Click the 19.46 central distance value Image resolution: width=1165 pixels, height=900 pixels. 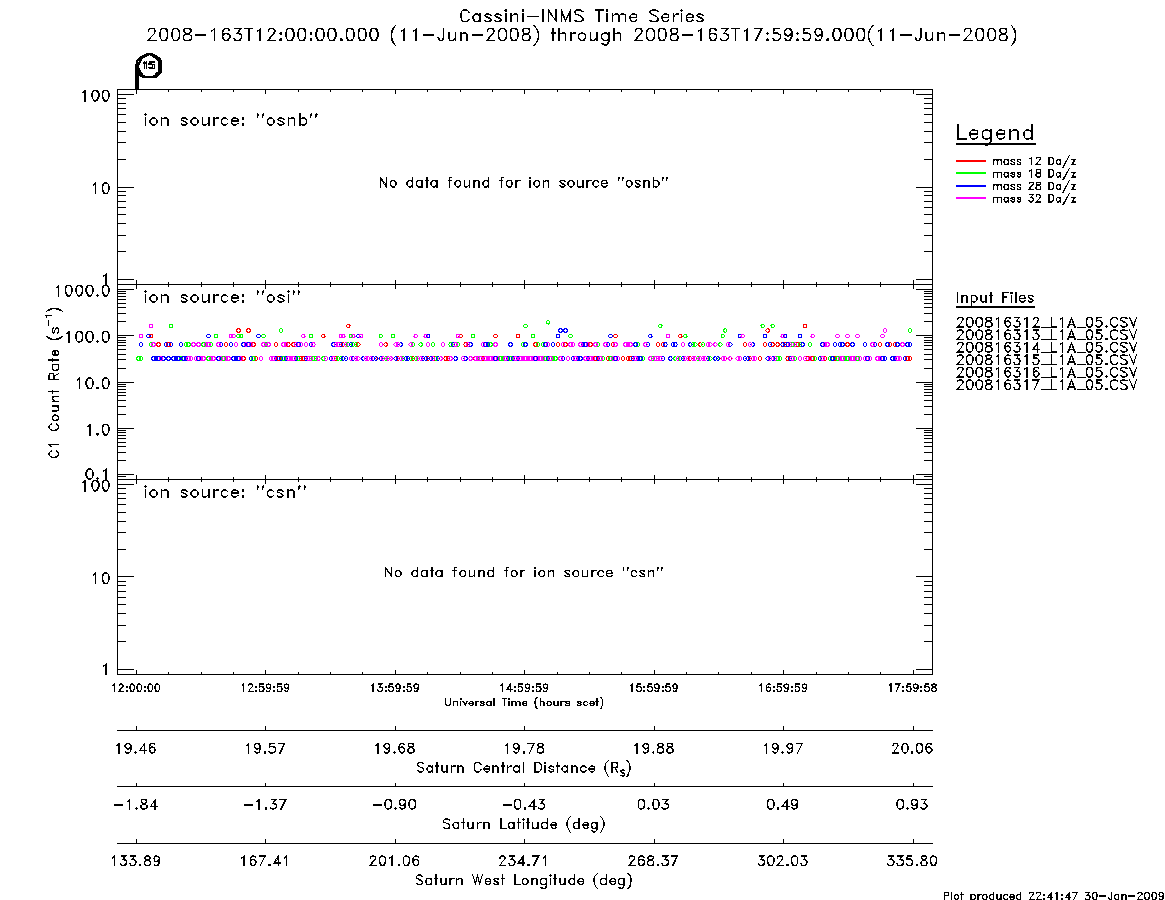coord(136,748)
